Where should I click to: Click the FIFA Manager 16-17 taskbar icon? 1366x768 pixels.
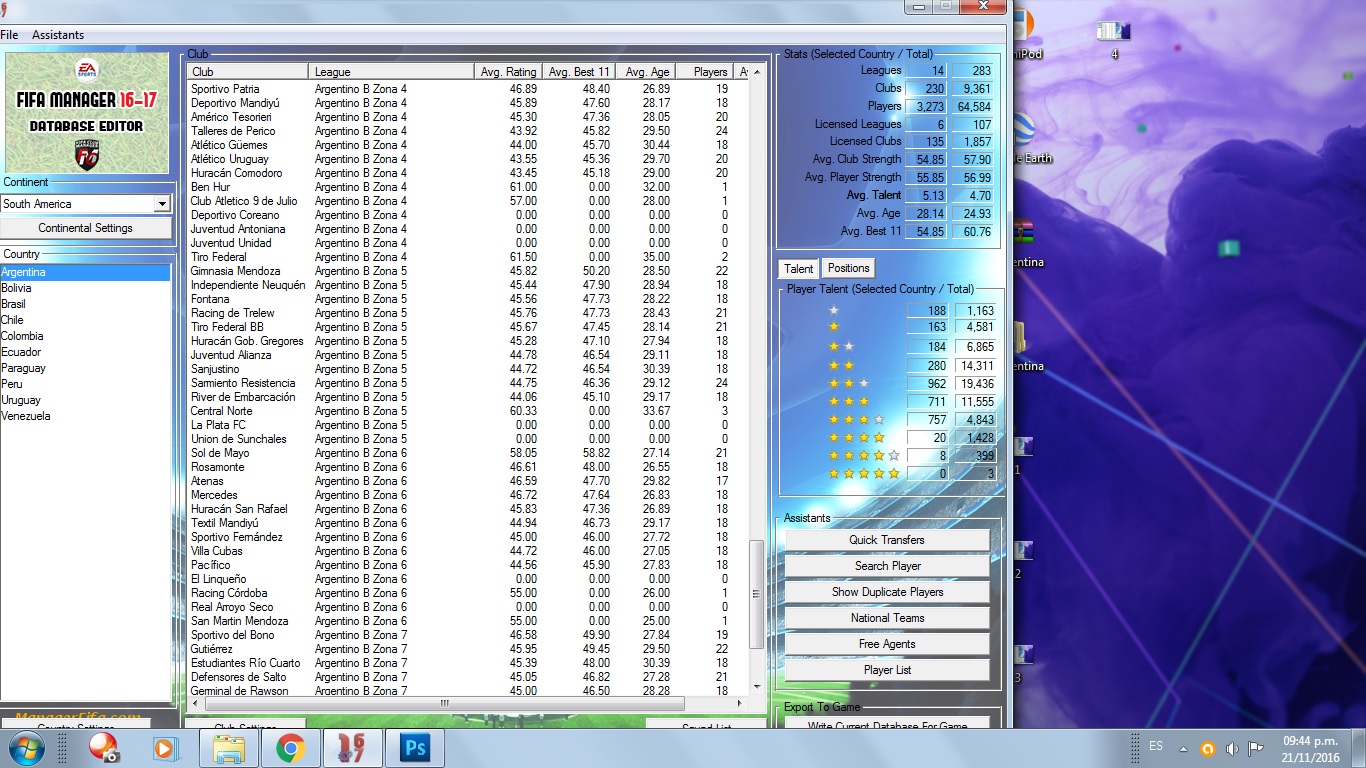[x=352, y=748]
